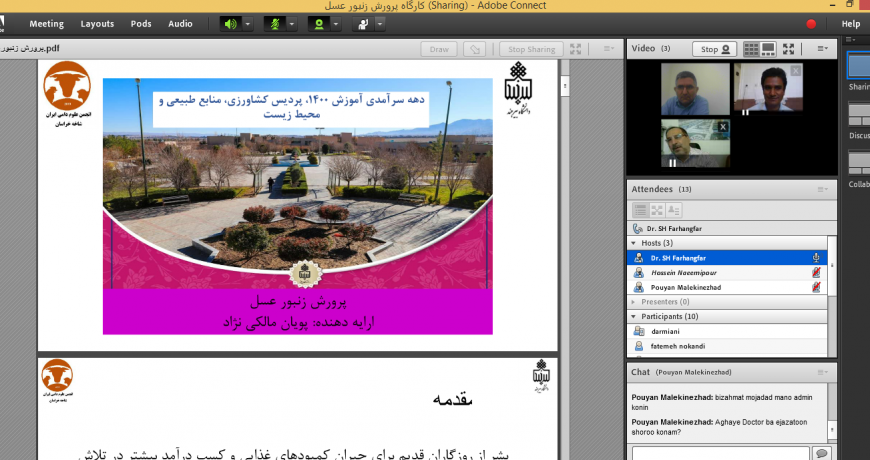
Task: Open Share pod options menu
Action: tap(609, 49)
